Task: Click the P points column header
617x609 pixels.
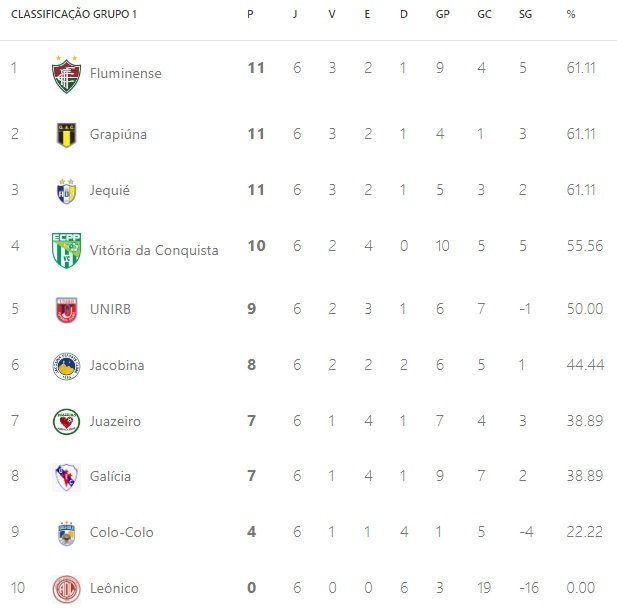Action: tap(250, 14)
